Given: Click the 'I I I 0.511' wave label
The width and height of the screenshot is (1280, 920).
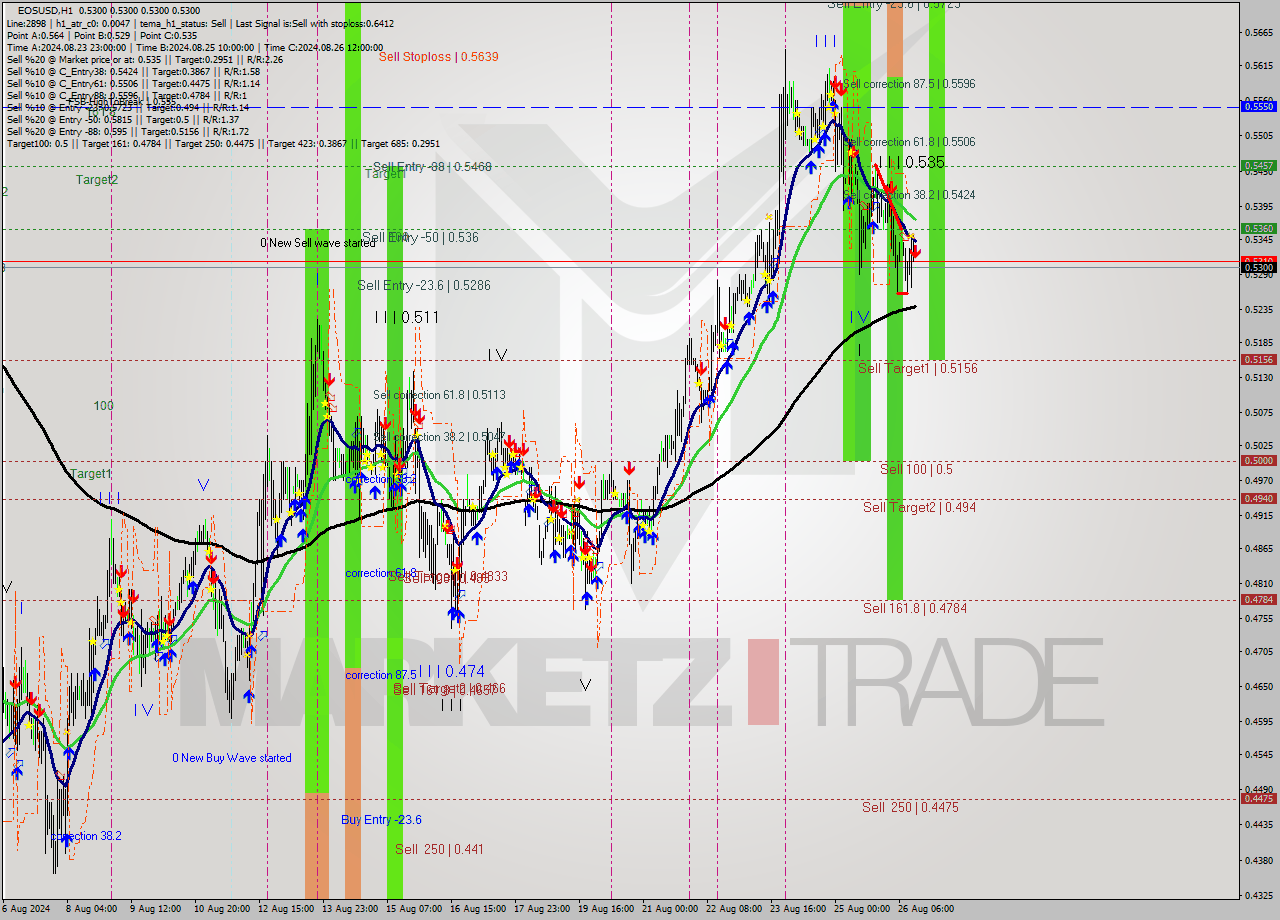Looking at the screenshot, I should coord(407,317).
